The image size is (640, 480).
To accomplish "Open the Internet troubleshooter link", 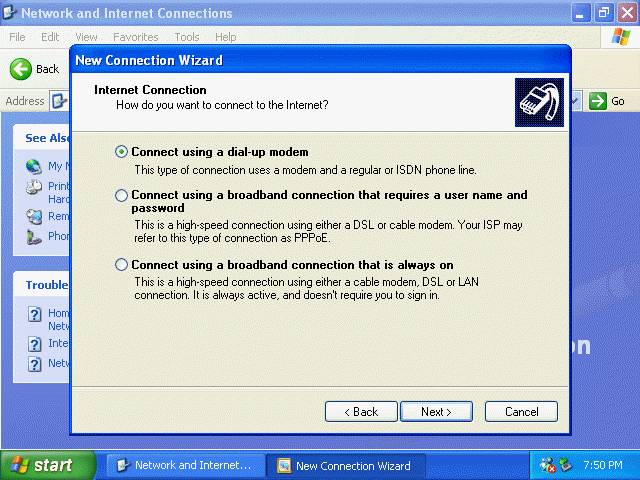I will [58, 343].
